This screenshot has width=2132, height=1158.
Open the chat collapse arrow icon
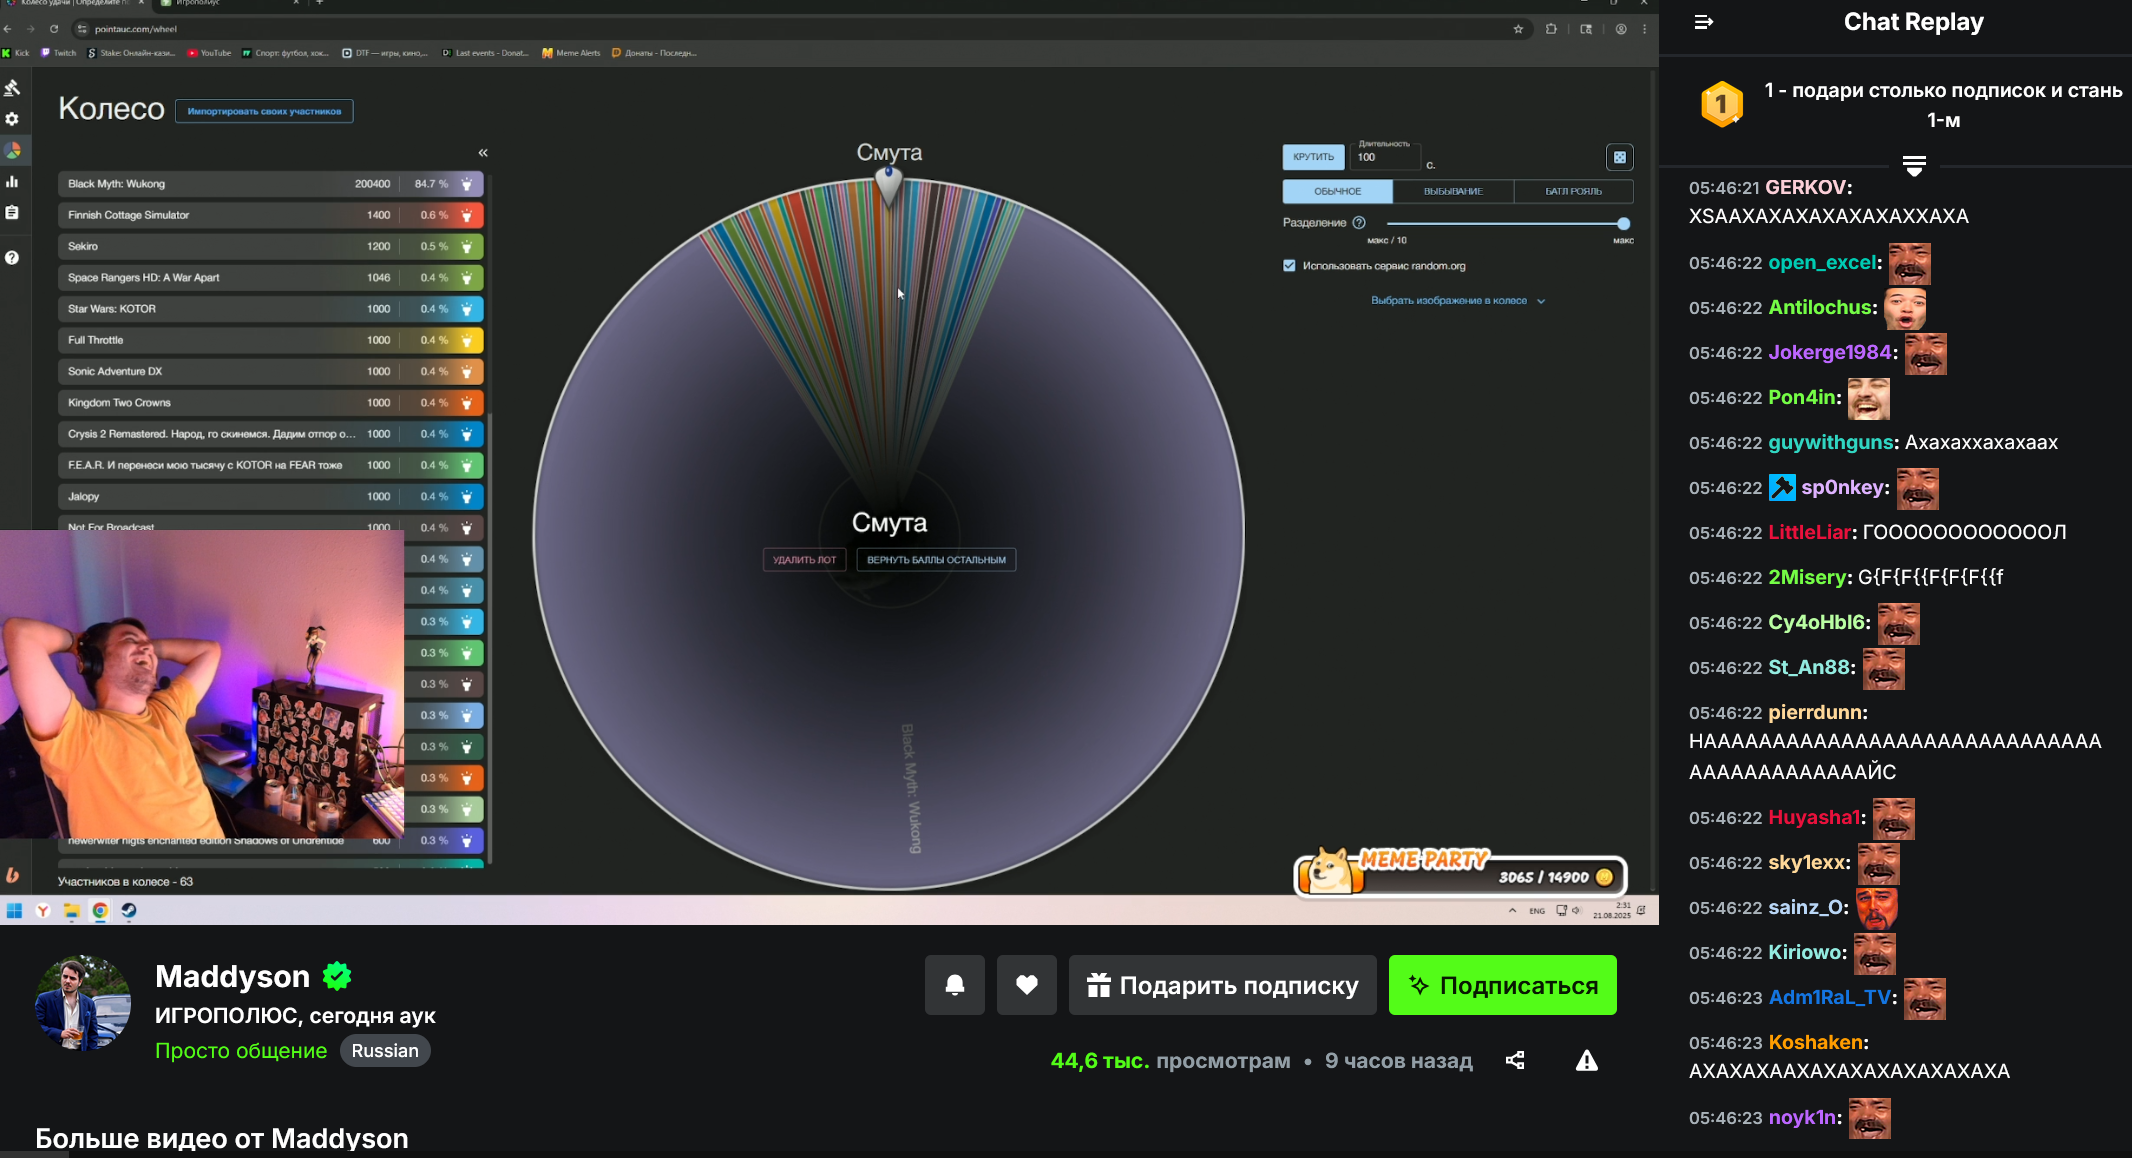pos(1704,22)
